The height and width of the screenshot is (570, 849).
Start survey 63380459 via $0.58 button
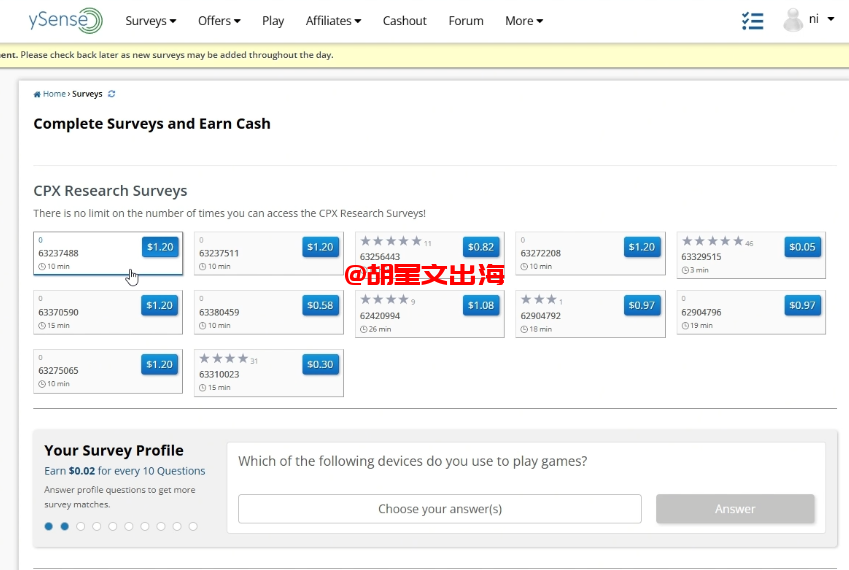coord(320,305)
